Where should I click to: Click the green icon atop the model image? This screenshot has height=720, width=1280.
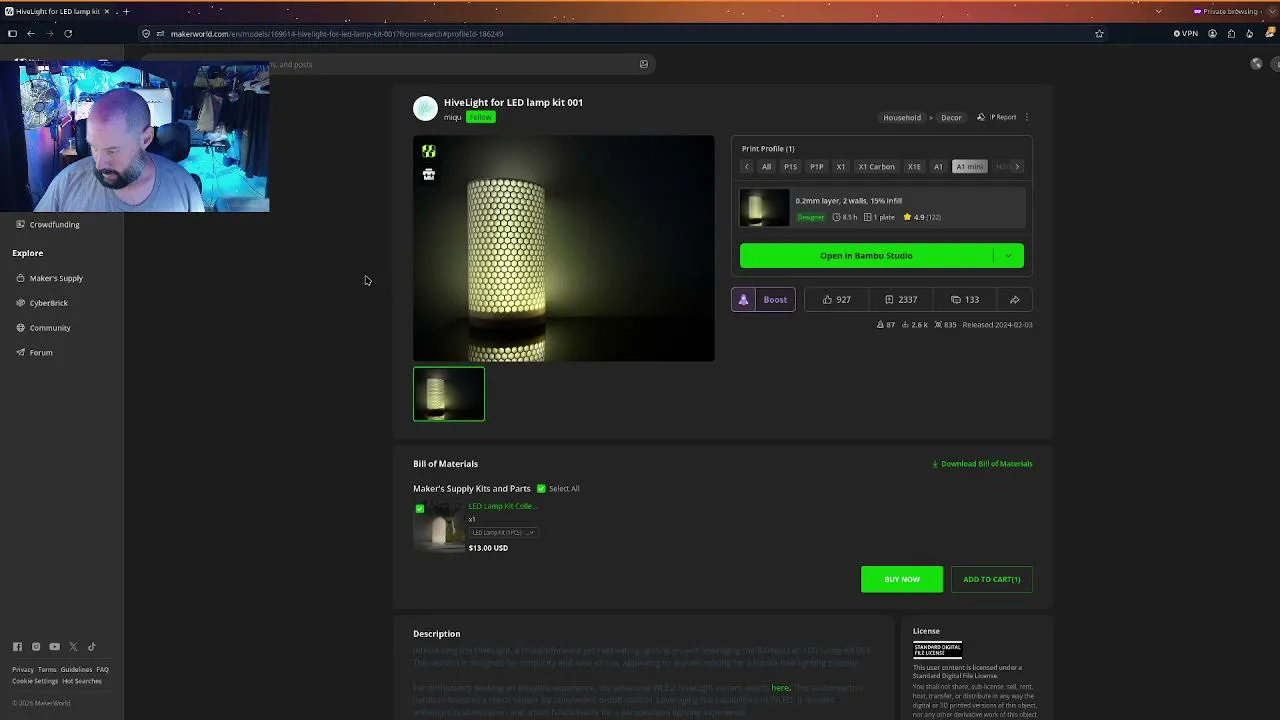[428, 151]
